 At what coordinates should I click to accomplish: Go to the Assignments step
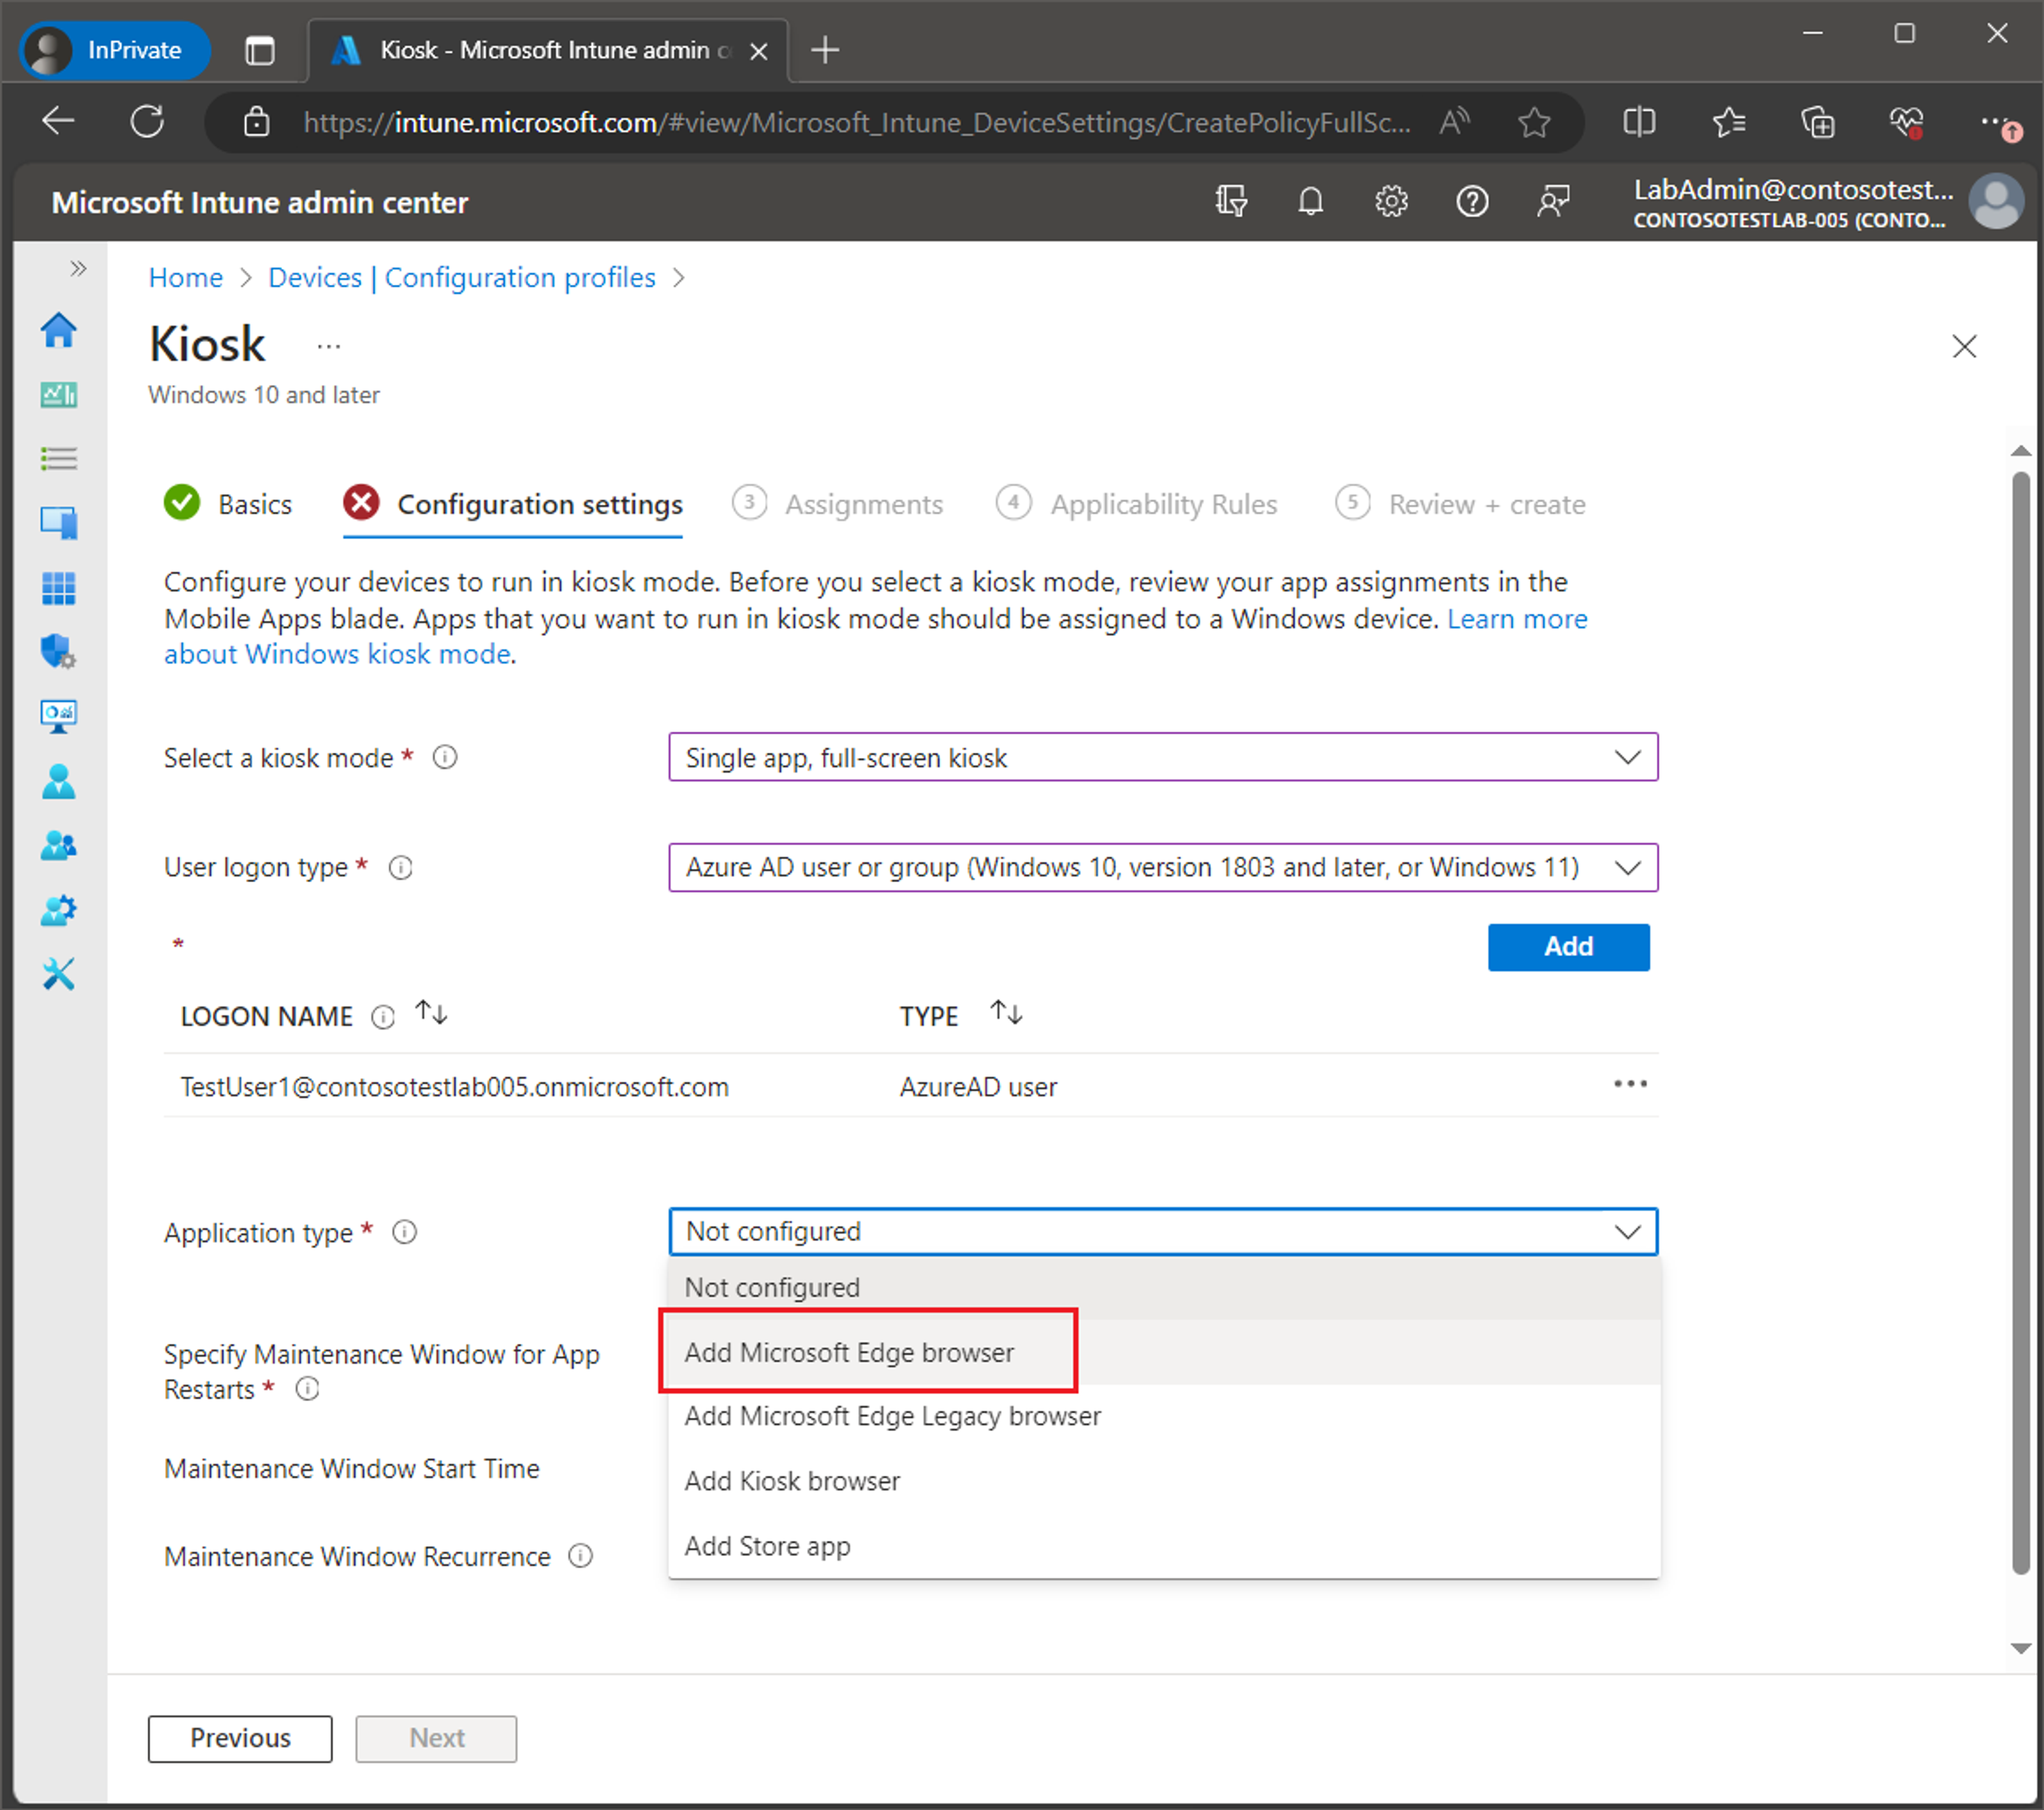tap(838, 503)
